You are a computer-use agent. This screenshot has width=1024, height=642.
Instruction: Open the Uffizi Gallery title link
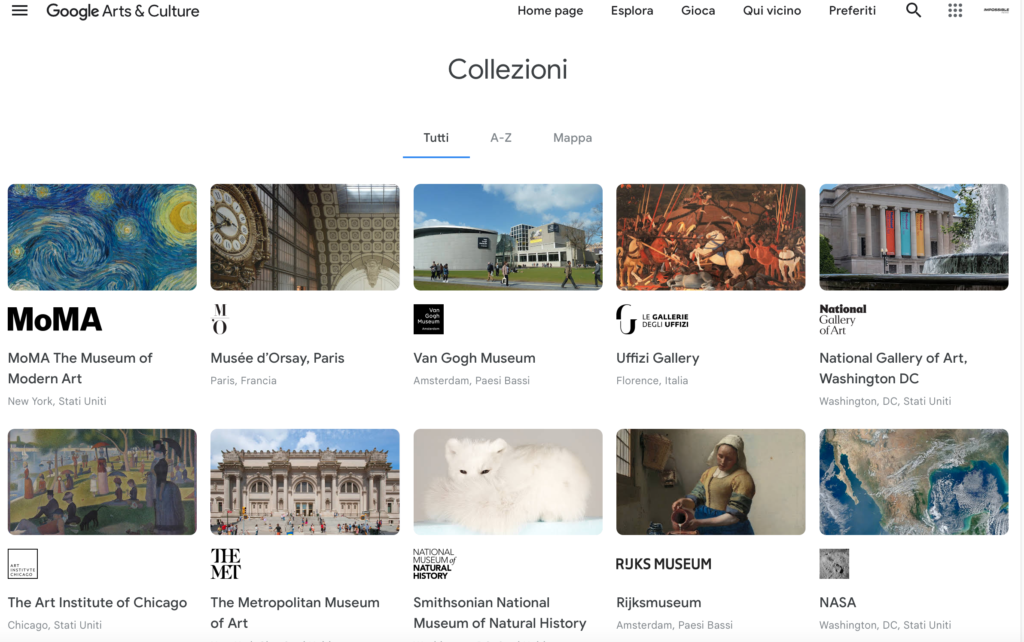[x=658, y=358]
